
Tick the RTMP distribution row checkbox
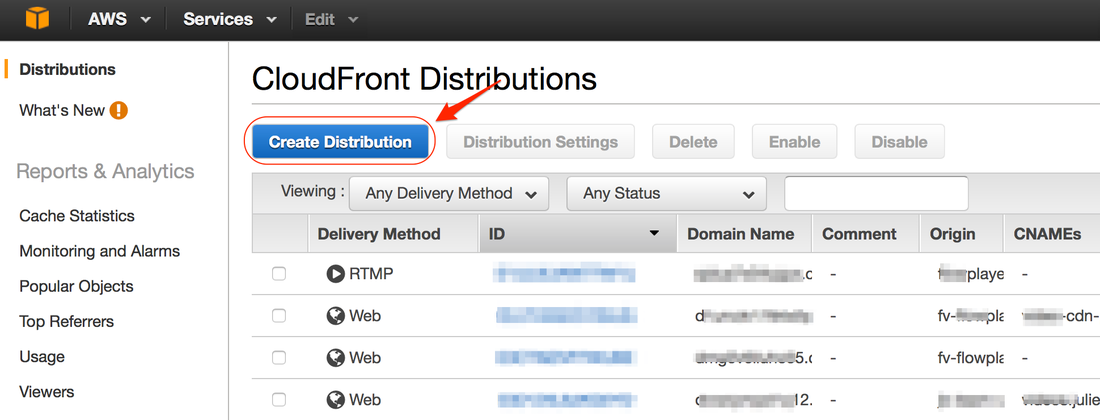click(279, 273)
